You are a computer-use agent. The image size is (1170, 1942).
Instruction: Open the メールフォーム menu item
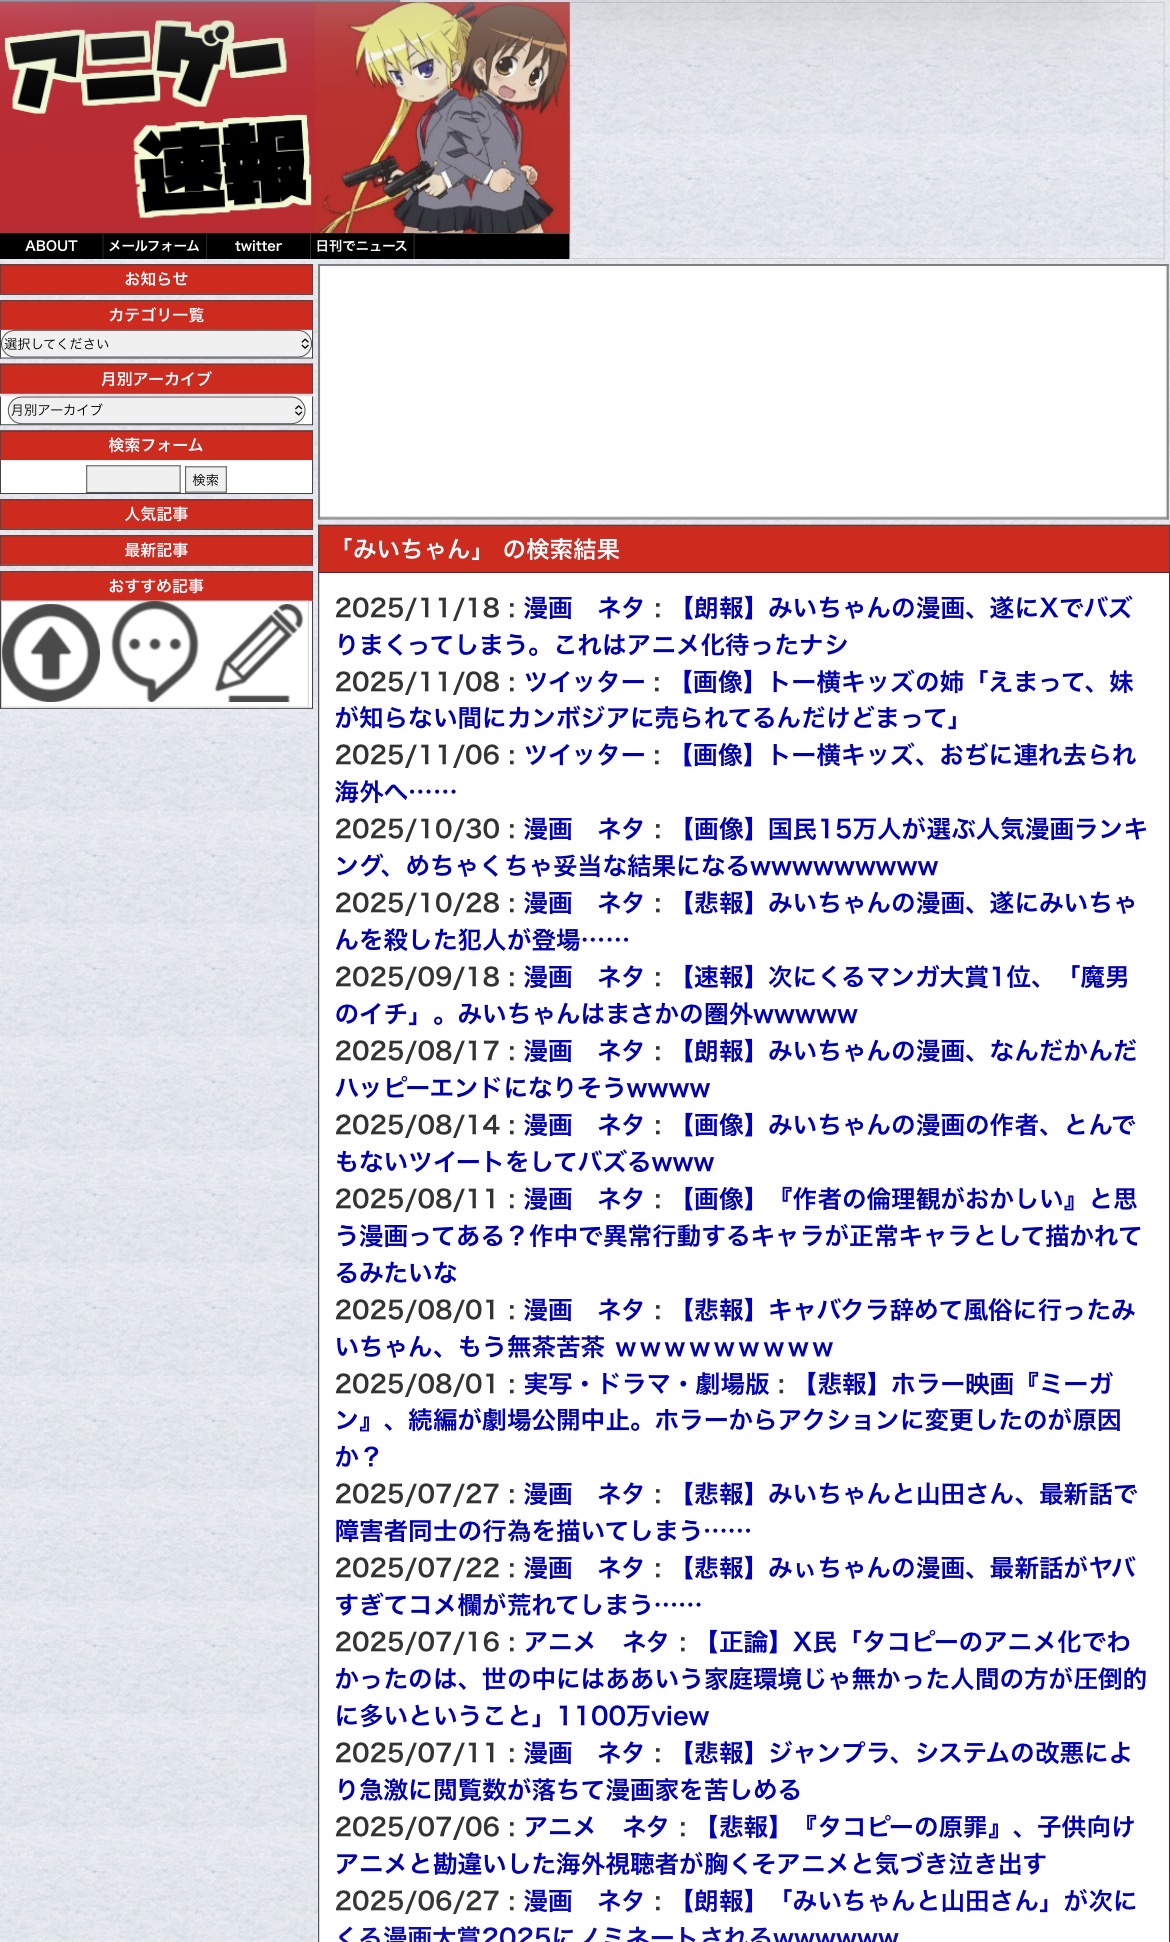click(154, 246)
